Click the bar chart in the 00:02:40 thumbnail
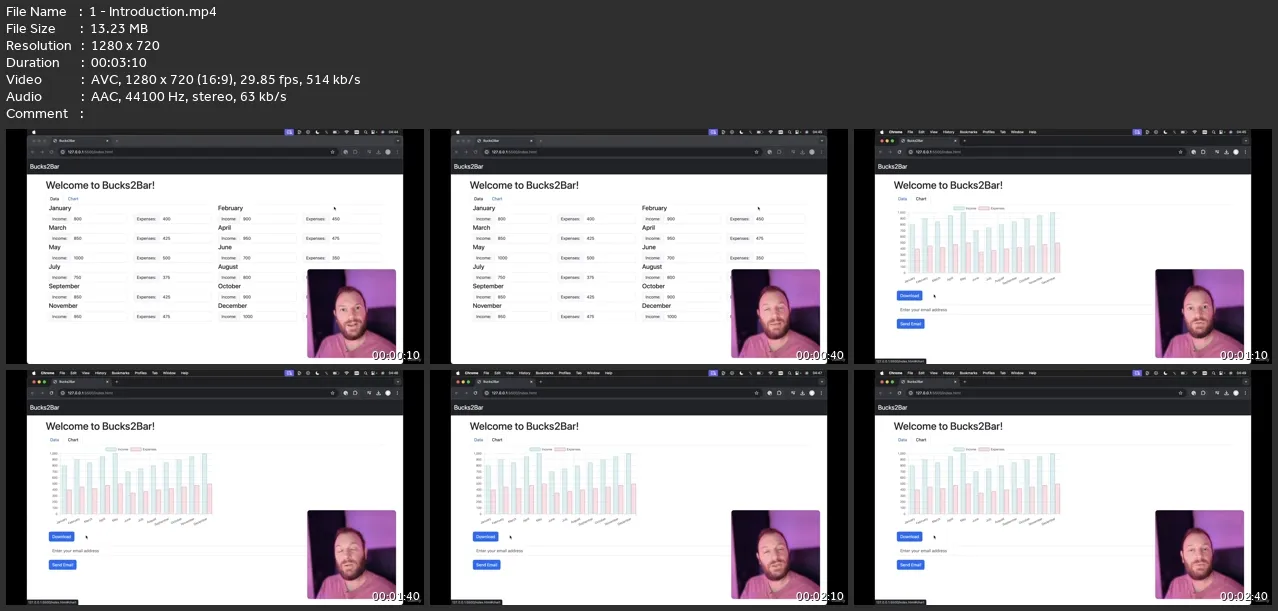 pyautogui.click(x=980, y=487)
